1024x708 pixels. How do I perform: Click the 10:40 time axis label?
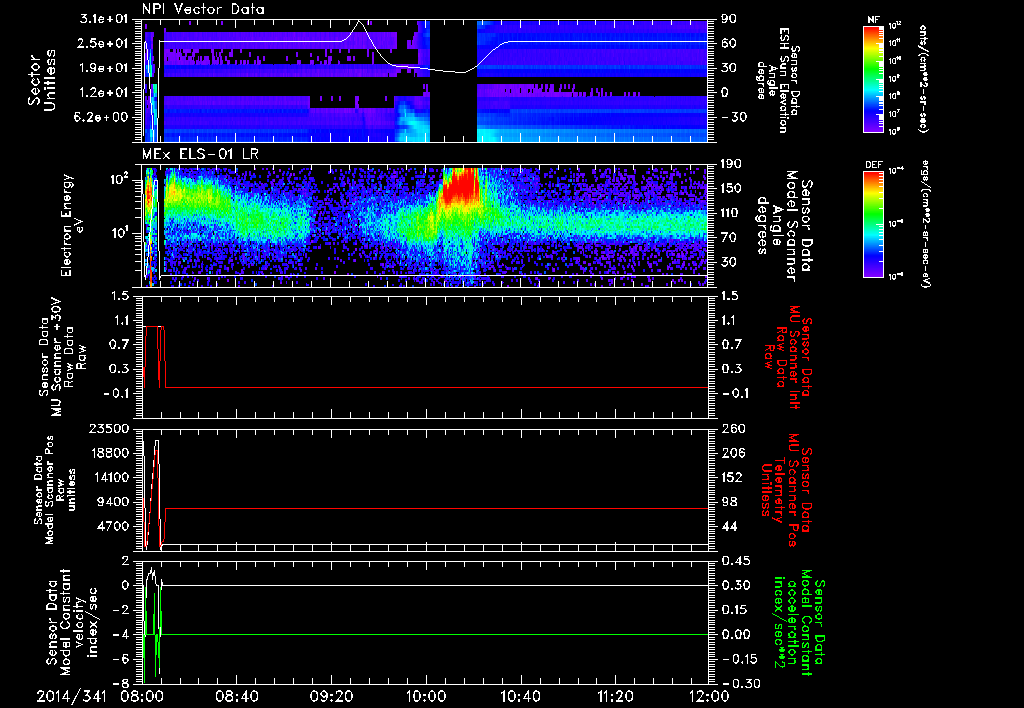[520, 696]
